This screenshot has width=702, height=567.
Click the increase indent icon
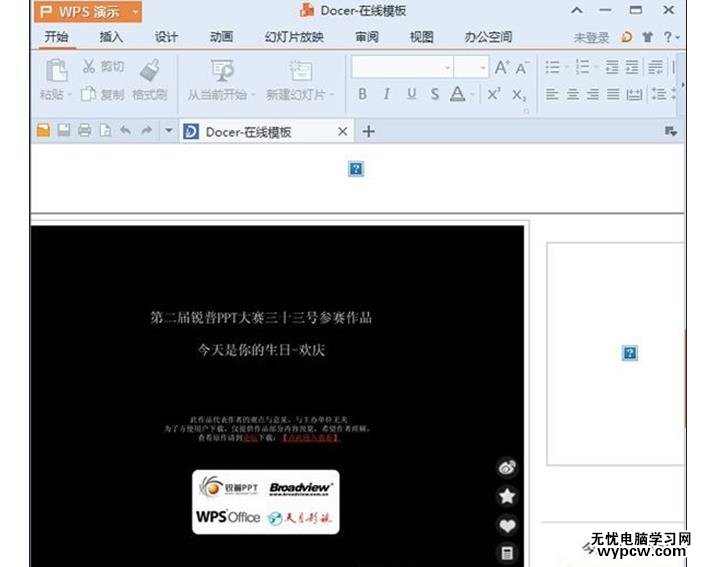pyautogui.click(x=632, y=67)
